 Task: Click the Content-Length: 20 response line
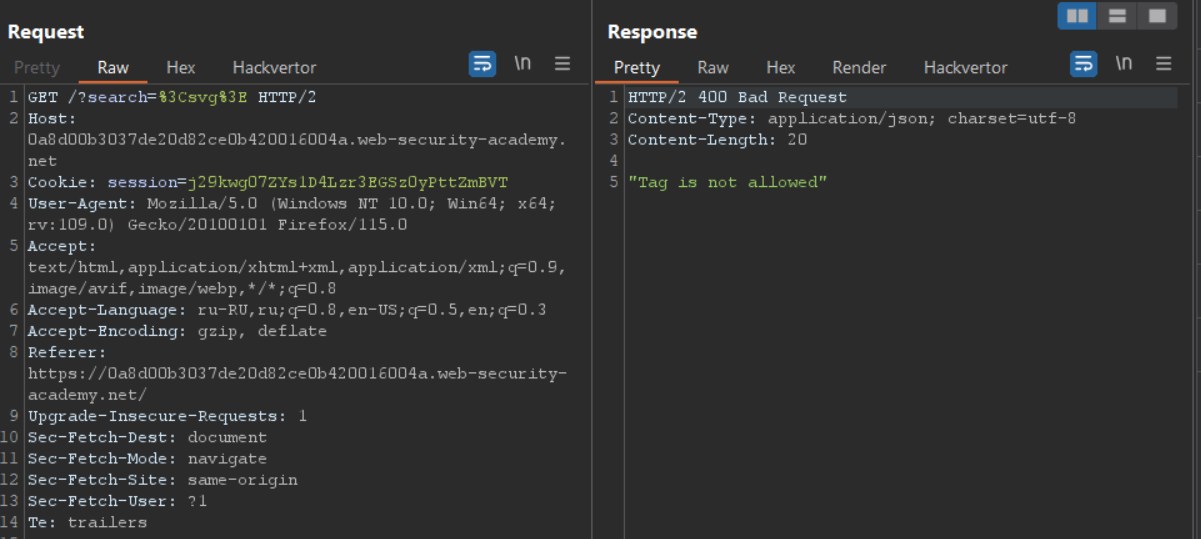[717, 139]
